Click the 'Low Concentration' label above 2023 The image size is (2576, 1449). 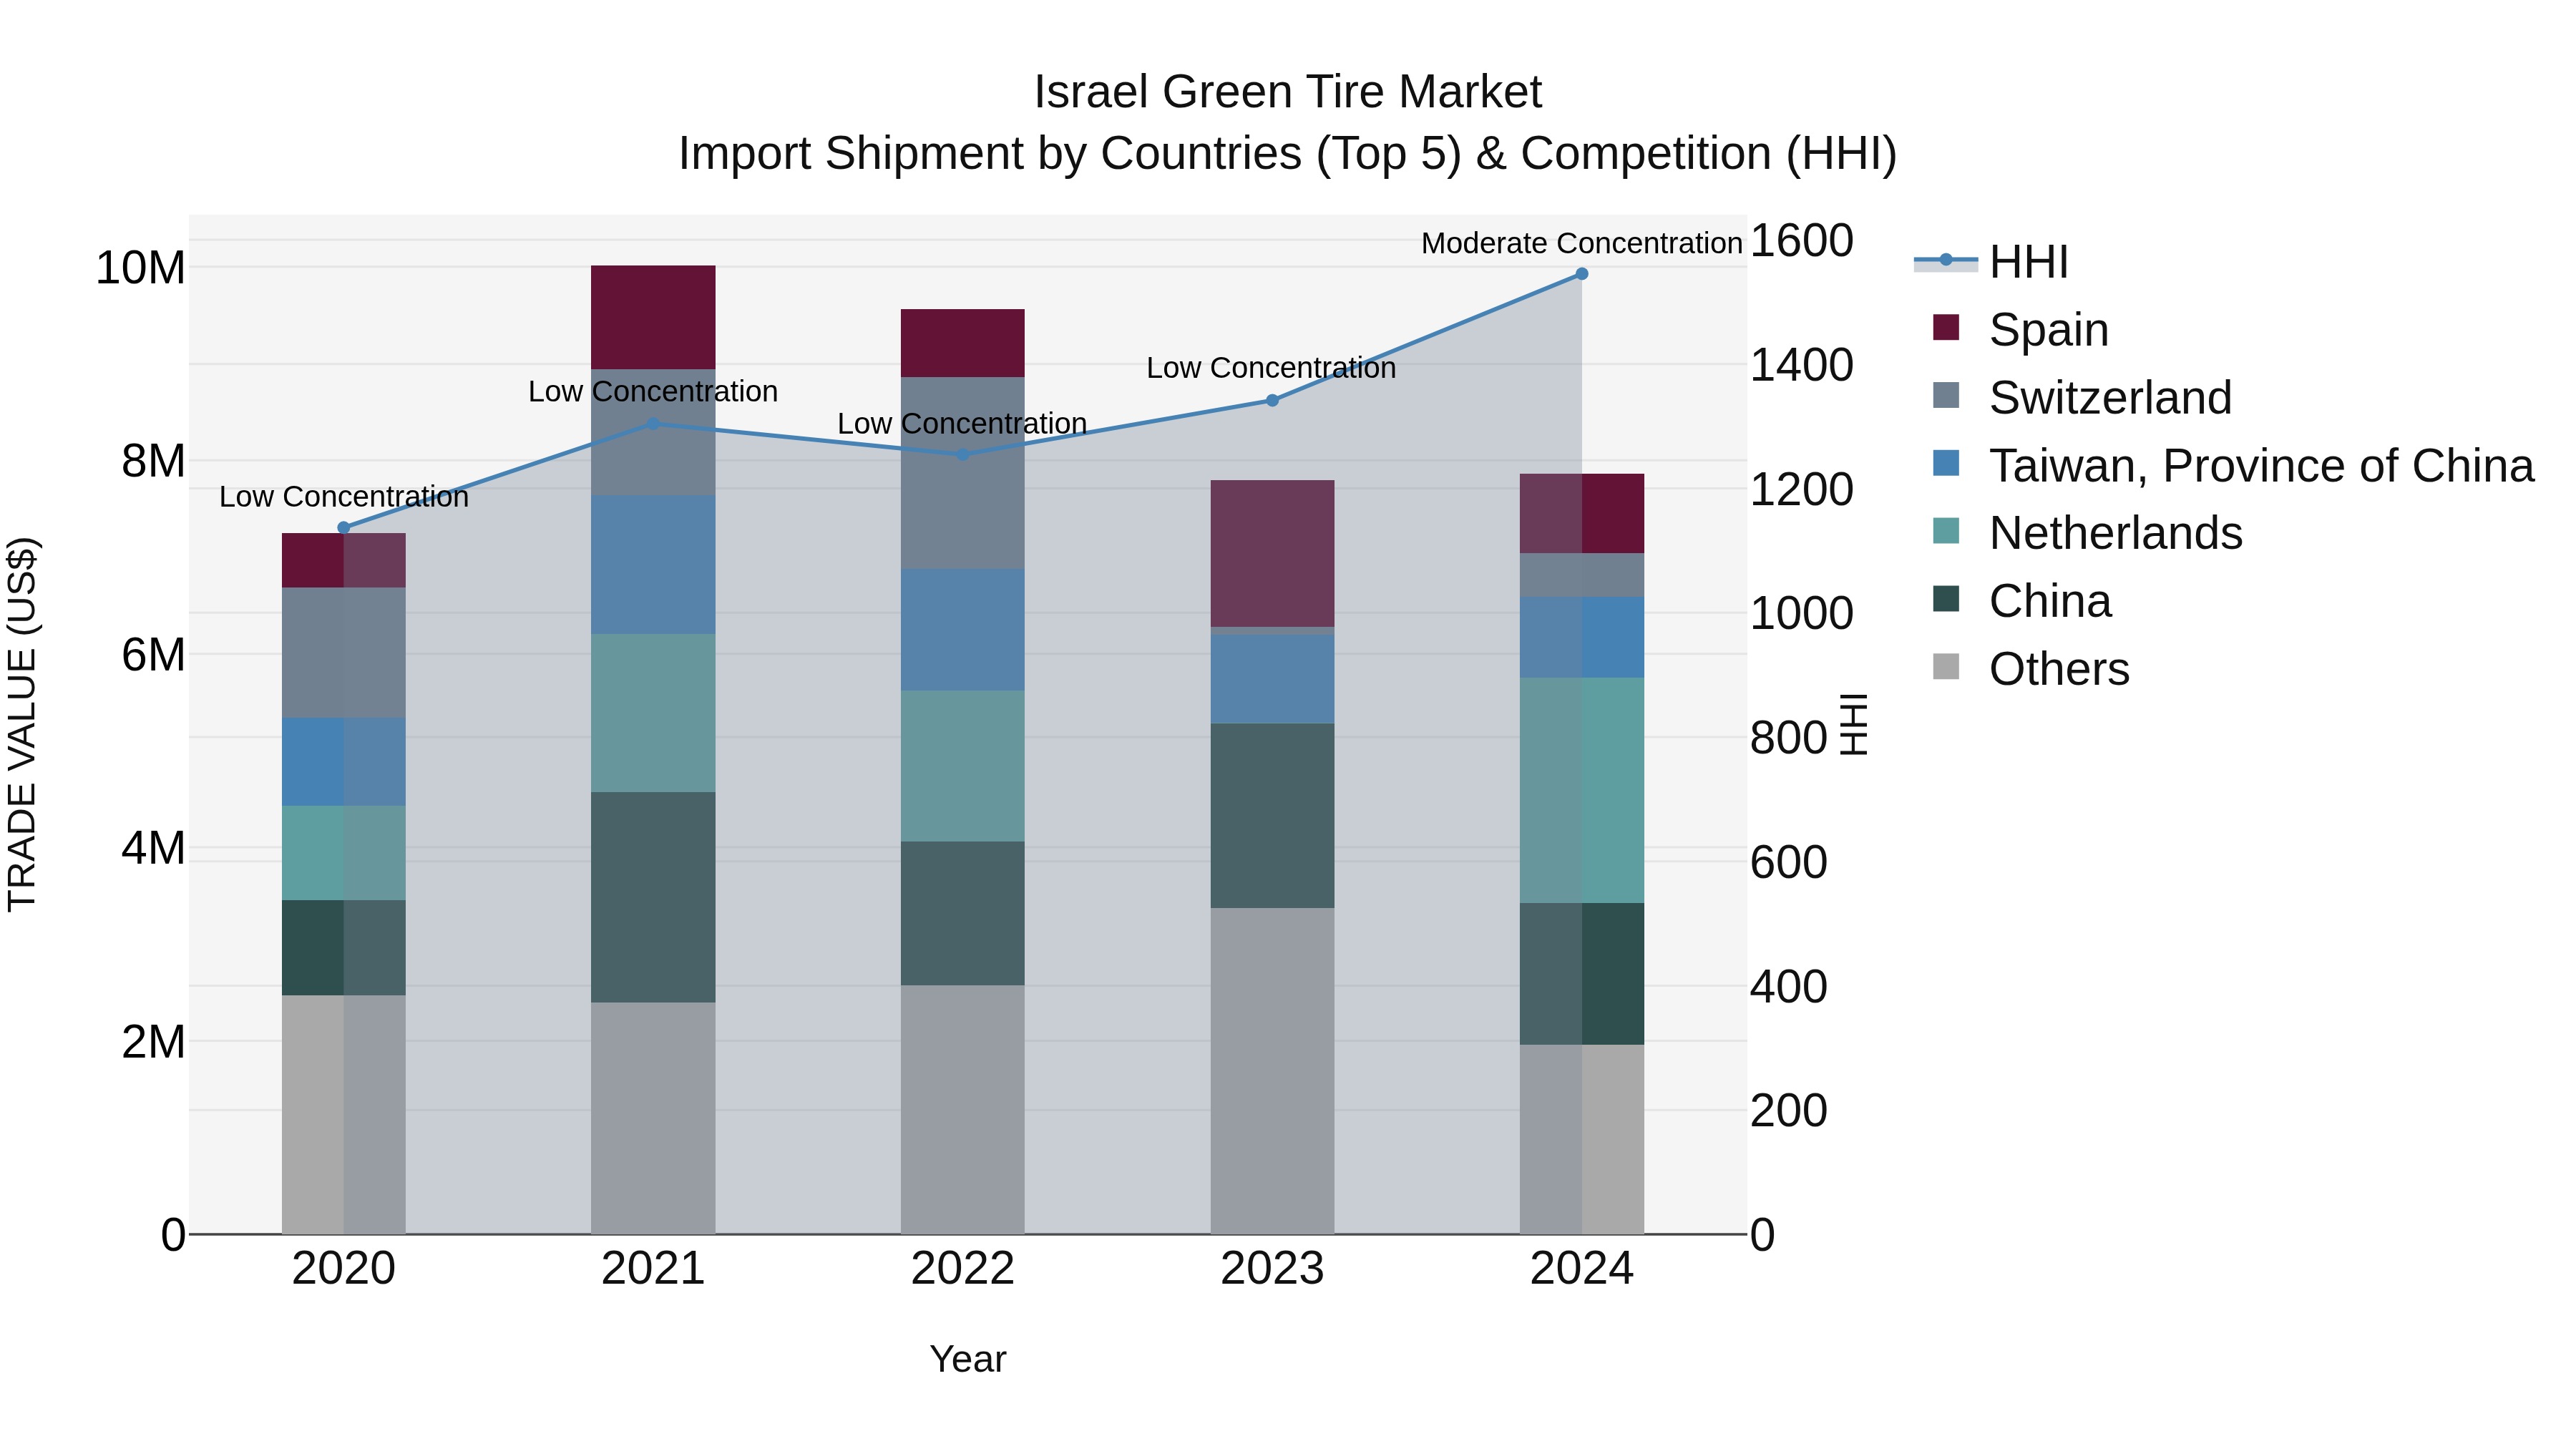click(x=1271, y=368)
